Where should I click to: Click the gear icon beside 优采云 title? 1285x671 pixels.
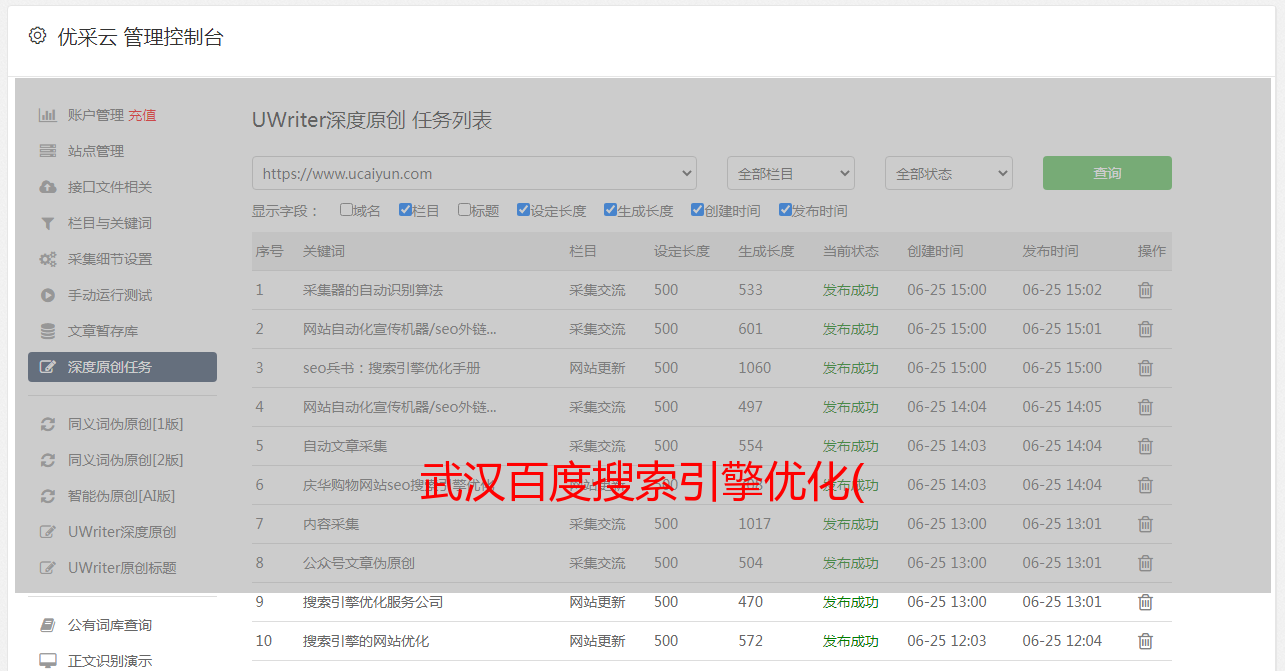[37, 36]
